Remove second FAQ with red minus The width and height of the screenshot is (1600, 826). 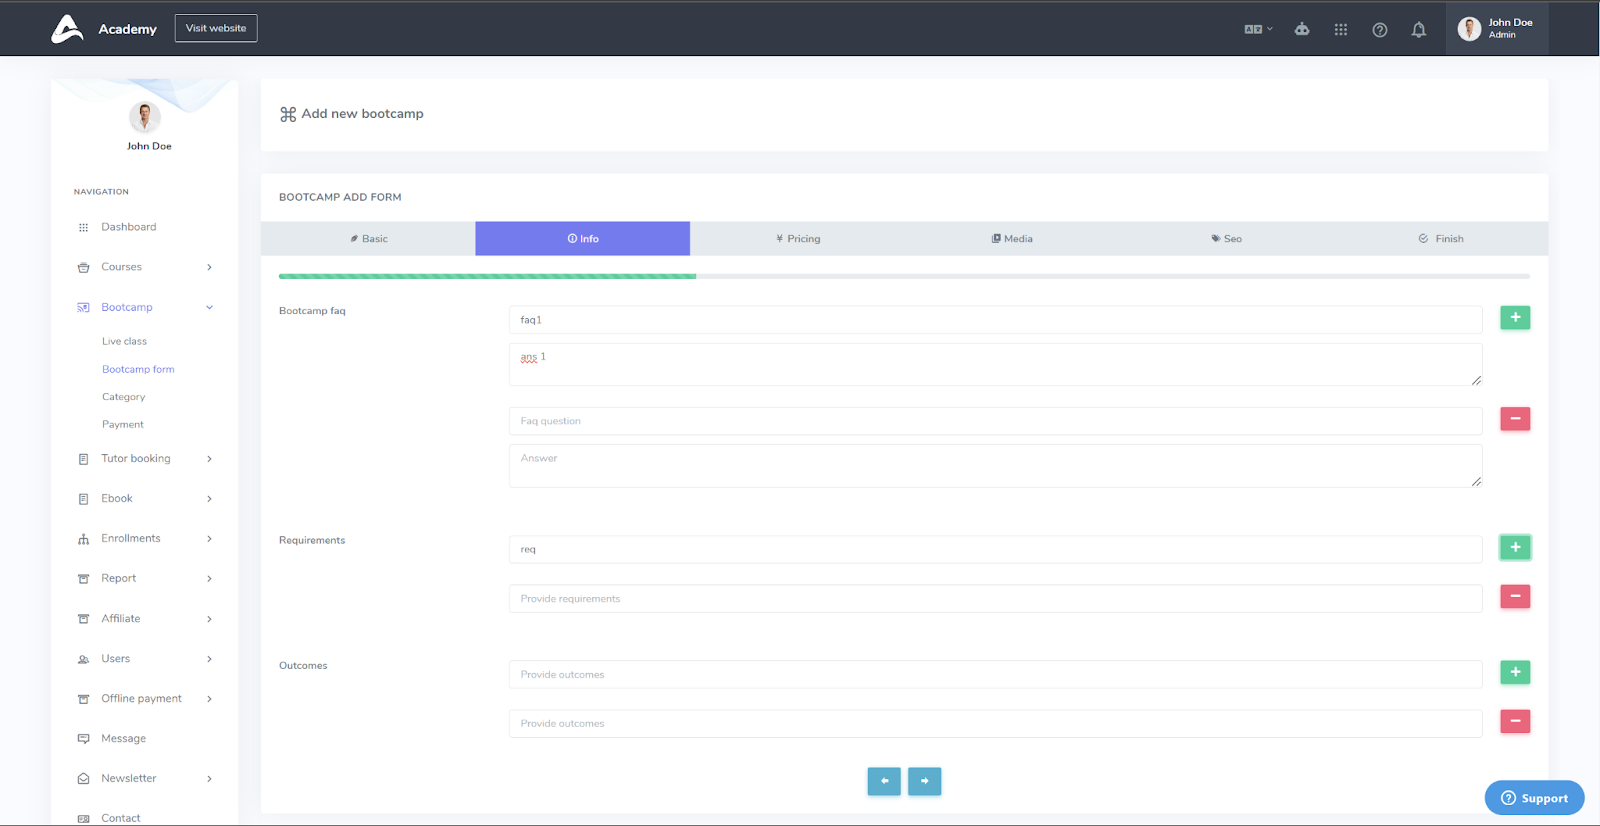click(1514, 419)
